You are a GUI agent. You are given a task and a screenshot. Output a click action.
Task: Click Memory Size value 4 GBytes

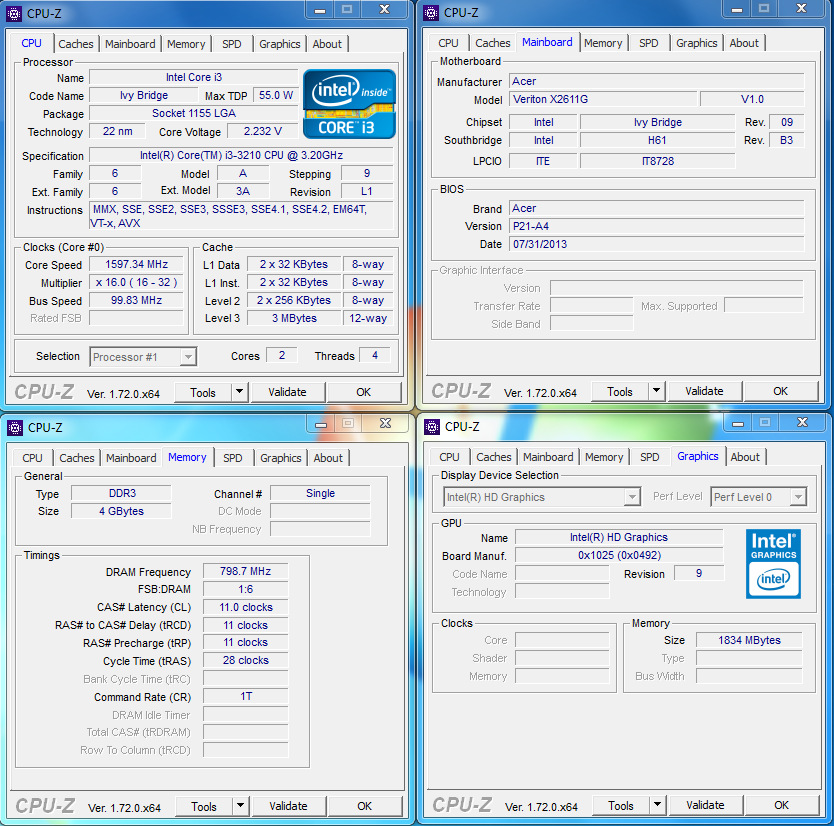click(x=121, y=511)
